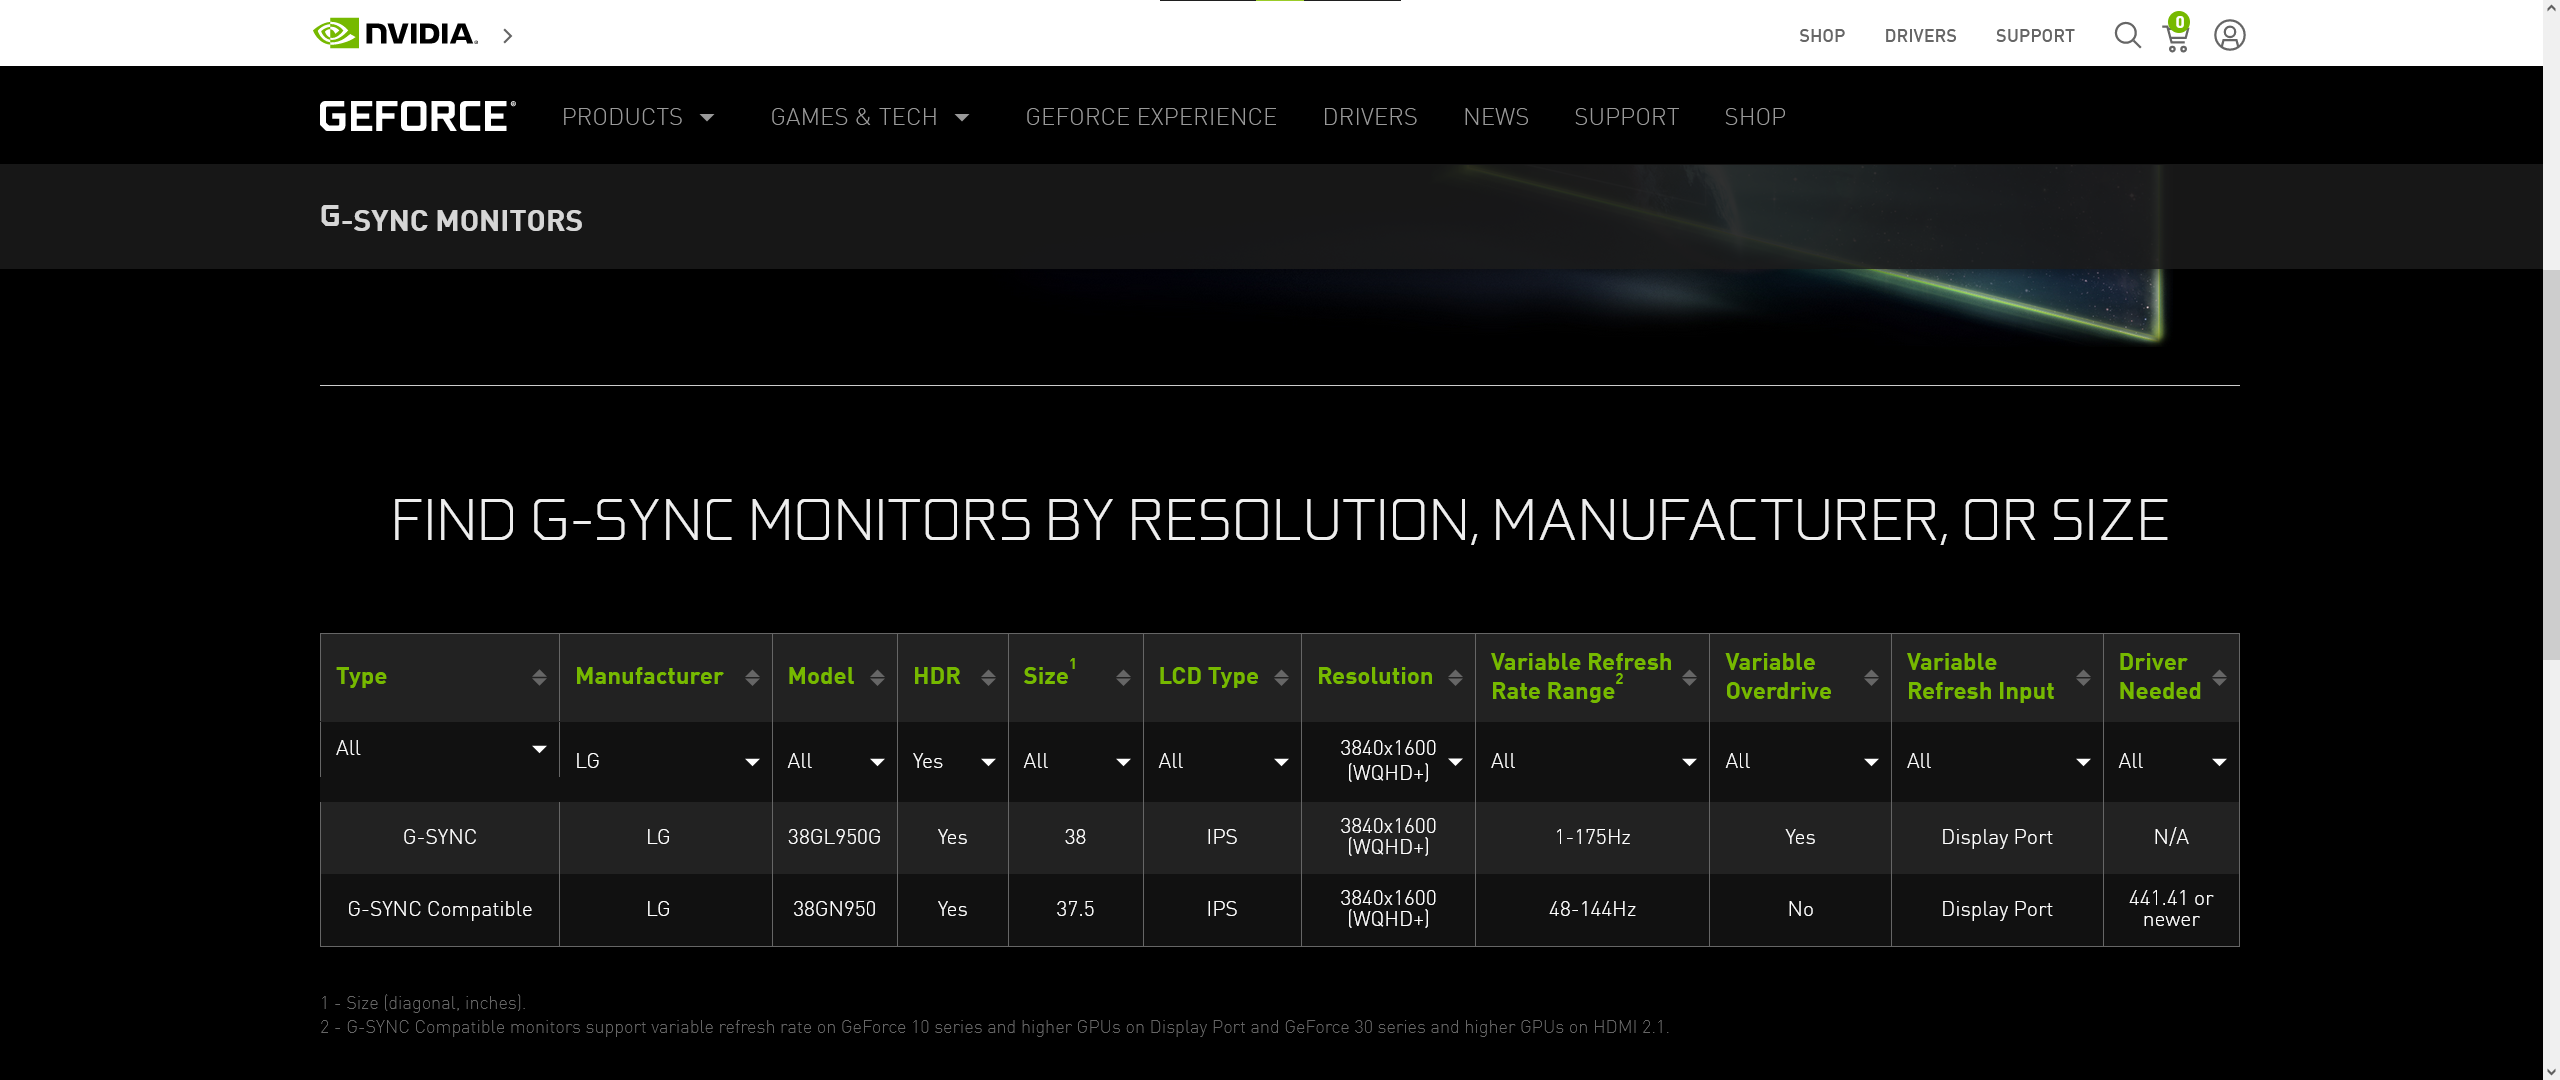Click the N/A driver cell

[x=2171, y=838]
